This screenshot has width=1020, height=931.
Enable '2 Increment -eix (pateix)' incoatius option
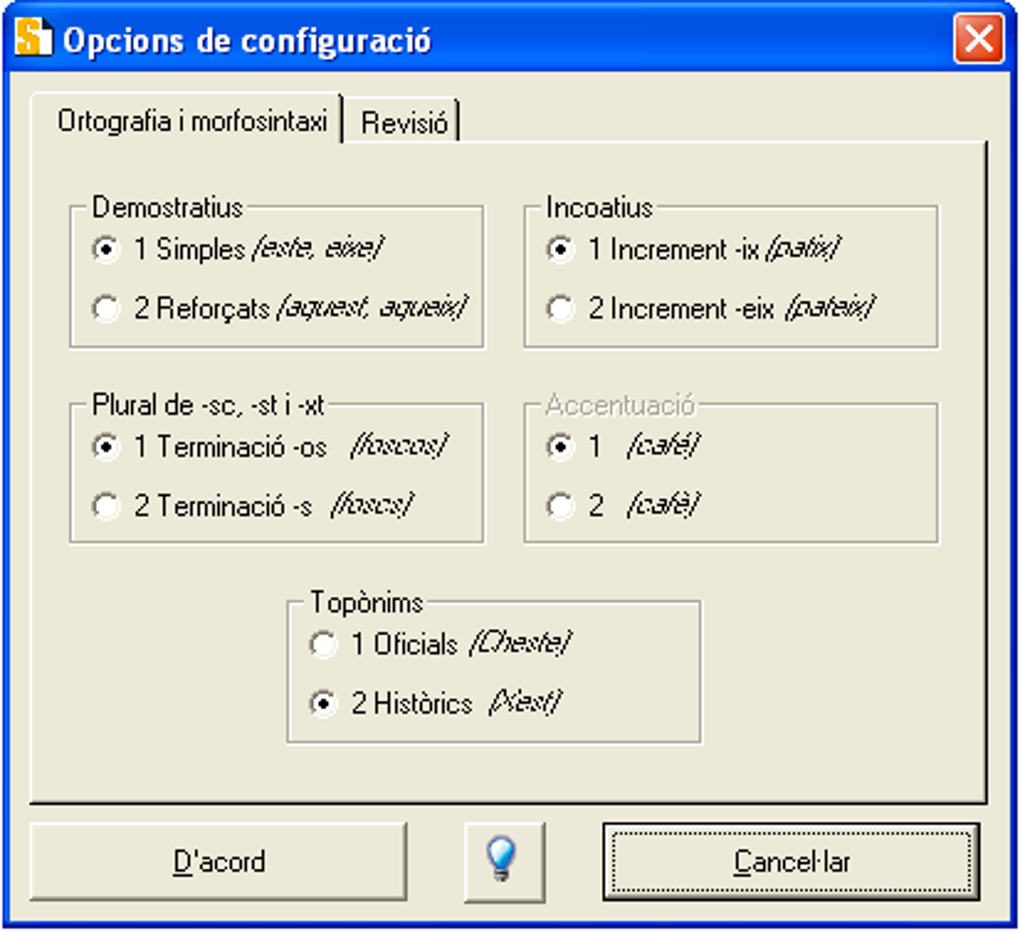[x=560, y=309]
